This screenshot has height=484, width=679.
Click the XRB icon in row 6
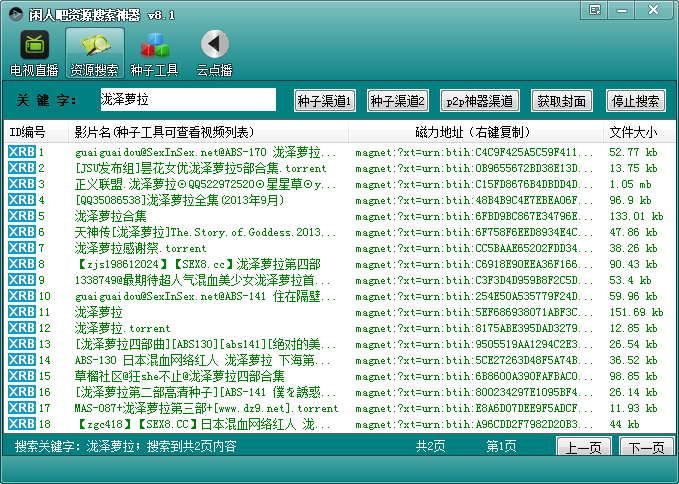coord(22,232)
